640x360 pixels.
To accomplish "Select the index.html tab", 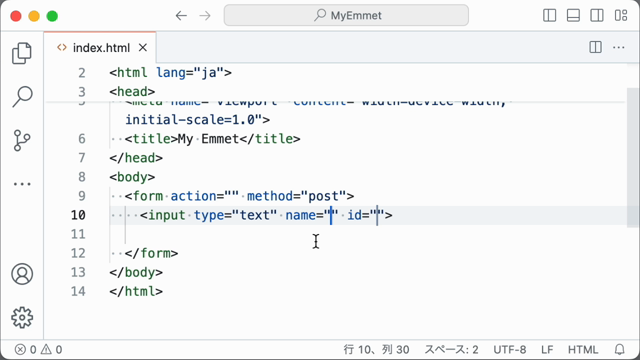I will pos(100,48).
